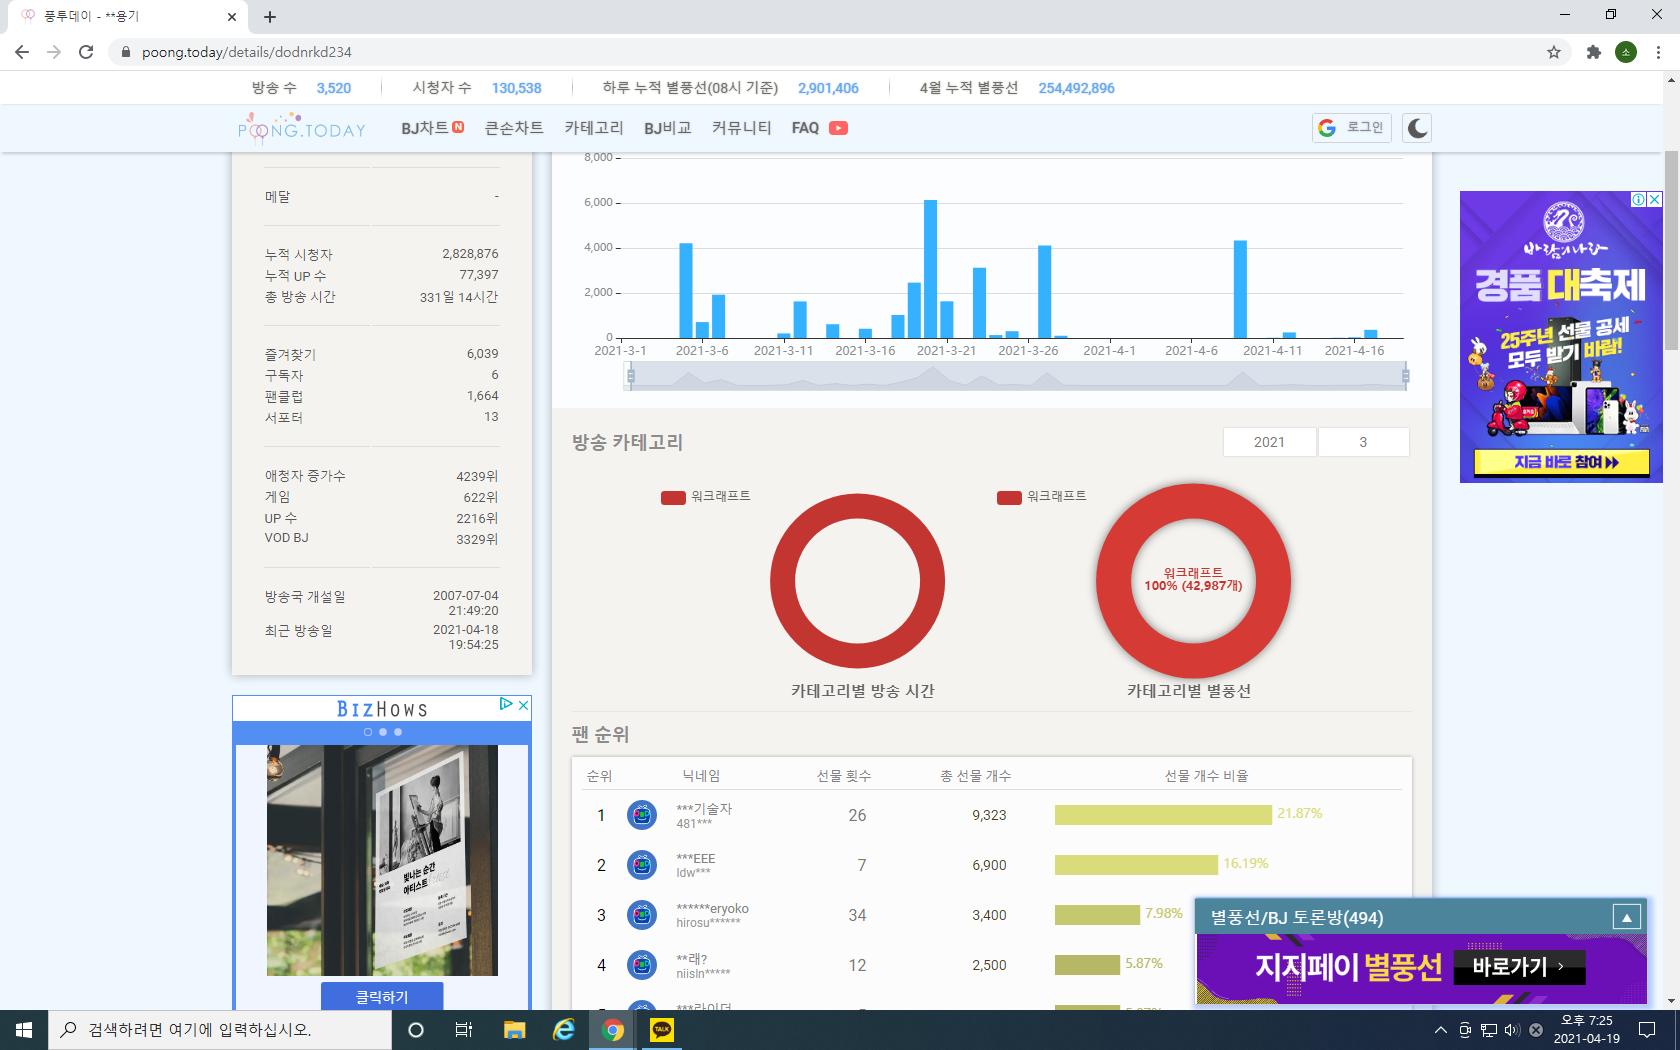
Task: Click 4월 누적 별풍선 value 254,492,896
Action: [1076, 88]
